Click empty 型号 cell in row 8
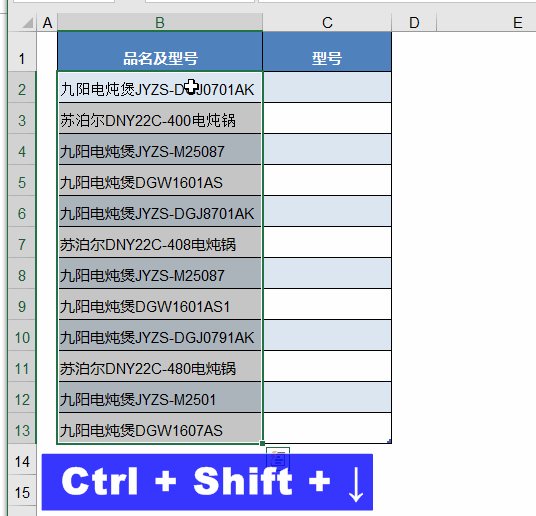536x516 pixels. (327, 274)
